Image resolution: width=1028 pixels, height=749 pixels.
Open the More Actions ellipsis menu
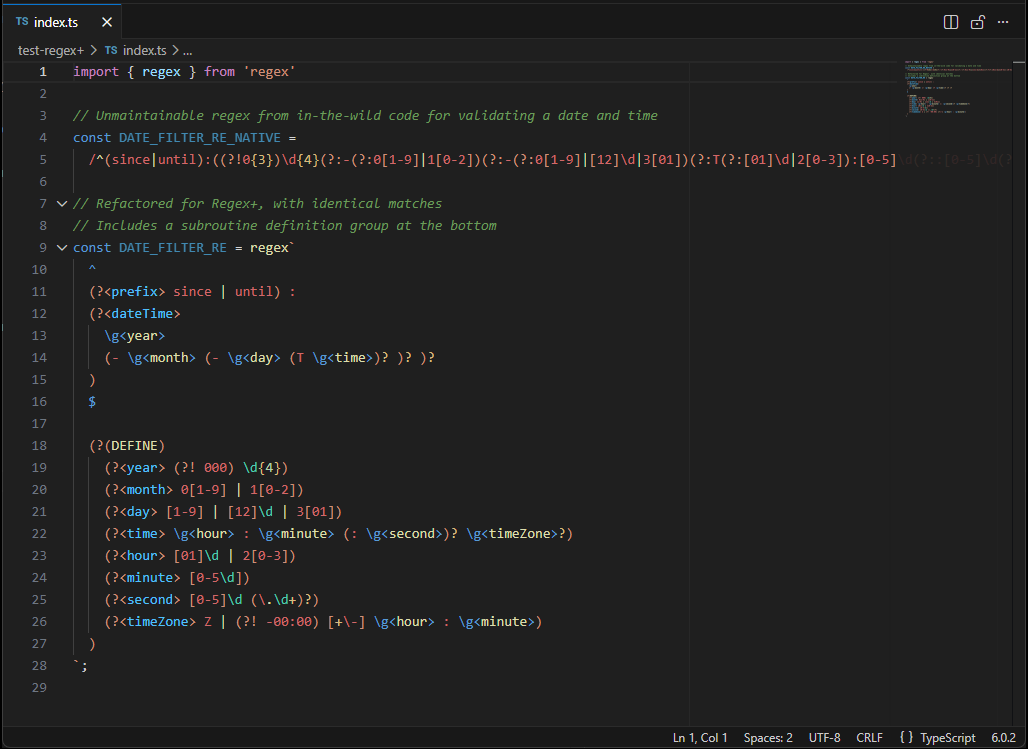pyautogui.click(x=1004, y=21)
